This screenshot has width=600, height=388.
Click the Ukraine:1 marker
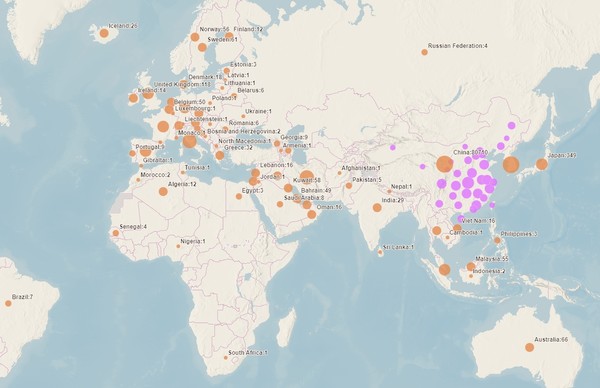[243, 116]
